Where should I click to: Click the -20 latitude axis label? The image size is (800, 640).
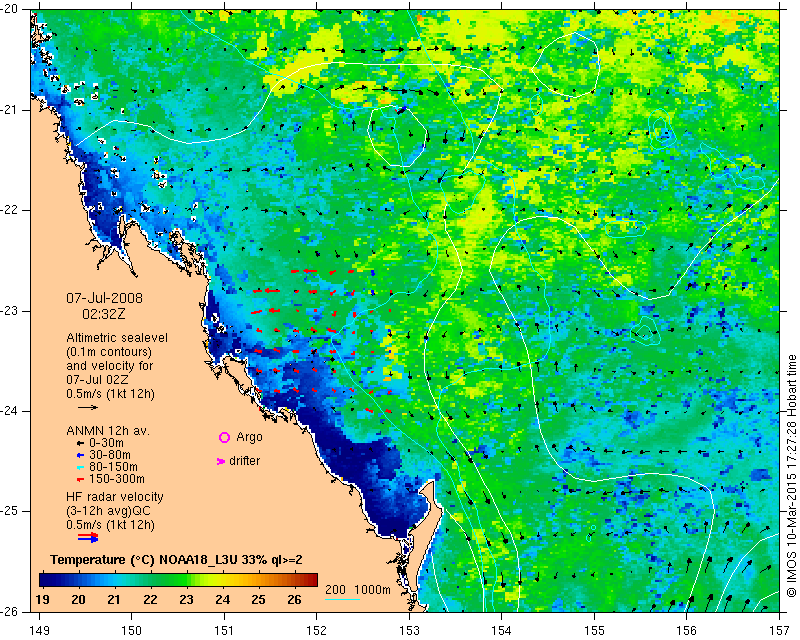9,9
